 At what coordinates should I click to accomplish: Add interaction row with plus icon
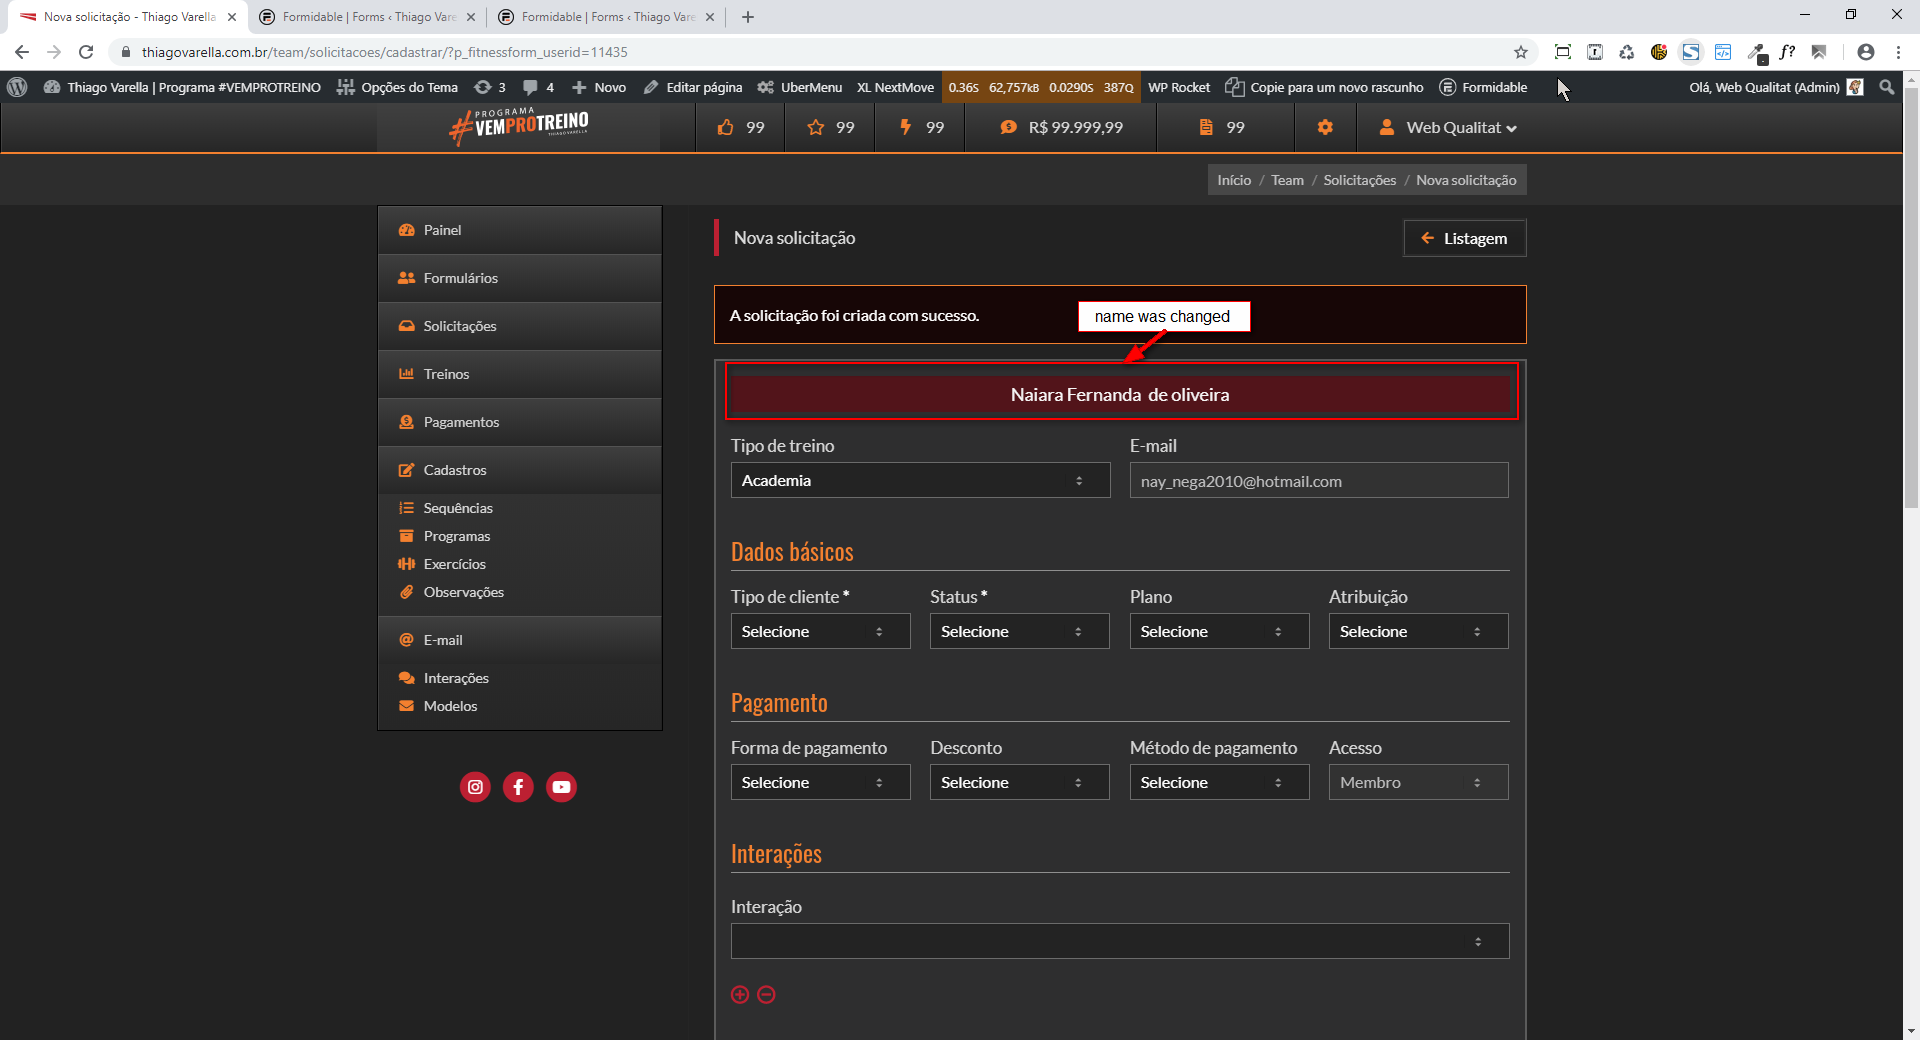pos(740,994)
